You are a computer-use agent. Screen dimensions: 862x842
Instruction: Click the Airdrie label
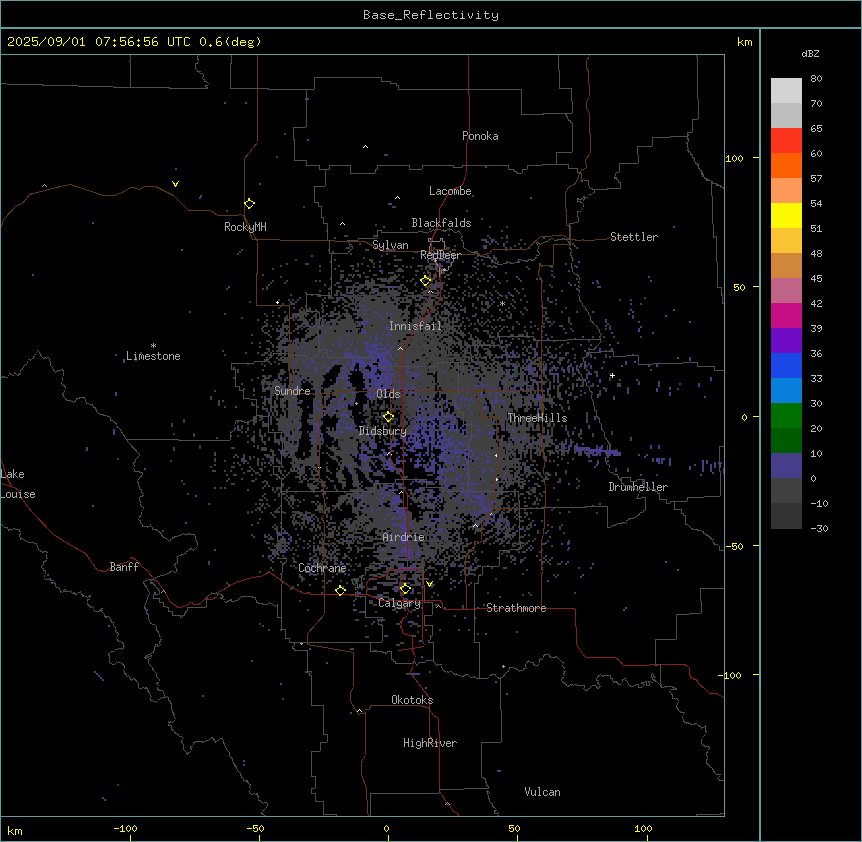pyautogui.click(x=404, y=537)
